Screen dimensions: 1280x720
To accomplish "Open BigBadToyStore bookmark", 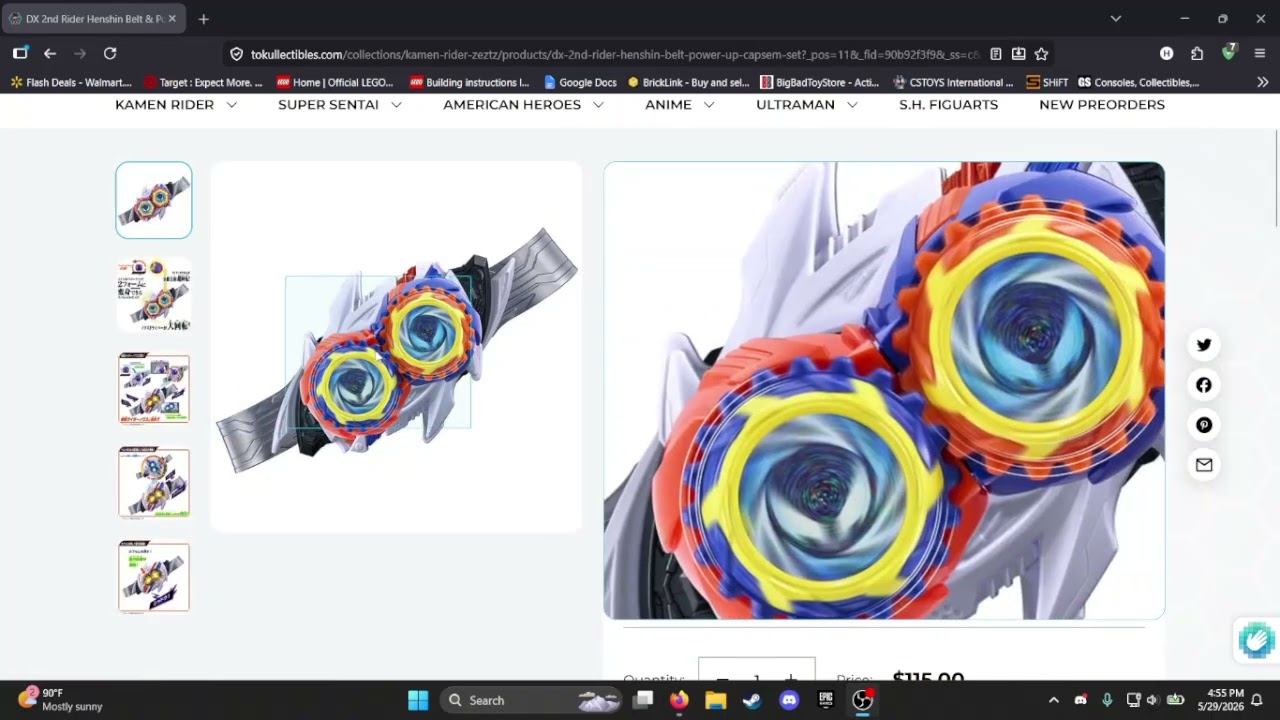I will pos(820,83).
